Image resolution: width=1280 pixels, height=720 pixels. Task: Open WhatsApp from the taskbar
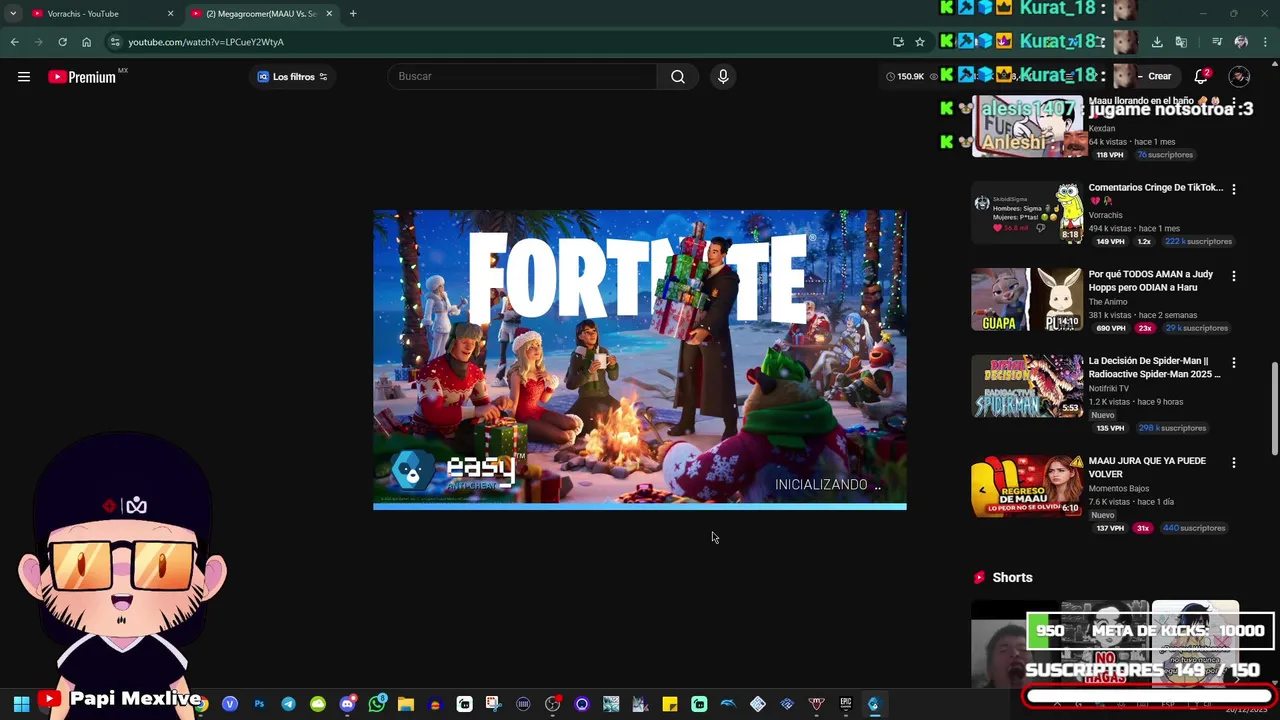pyautogui.click(x=377, y=704)
